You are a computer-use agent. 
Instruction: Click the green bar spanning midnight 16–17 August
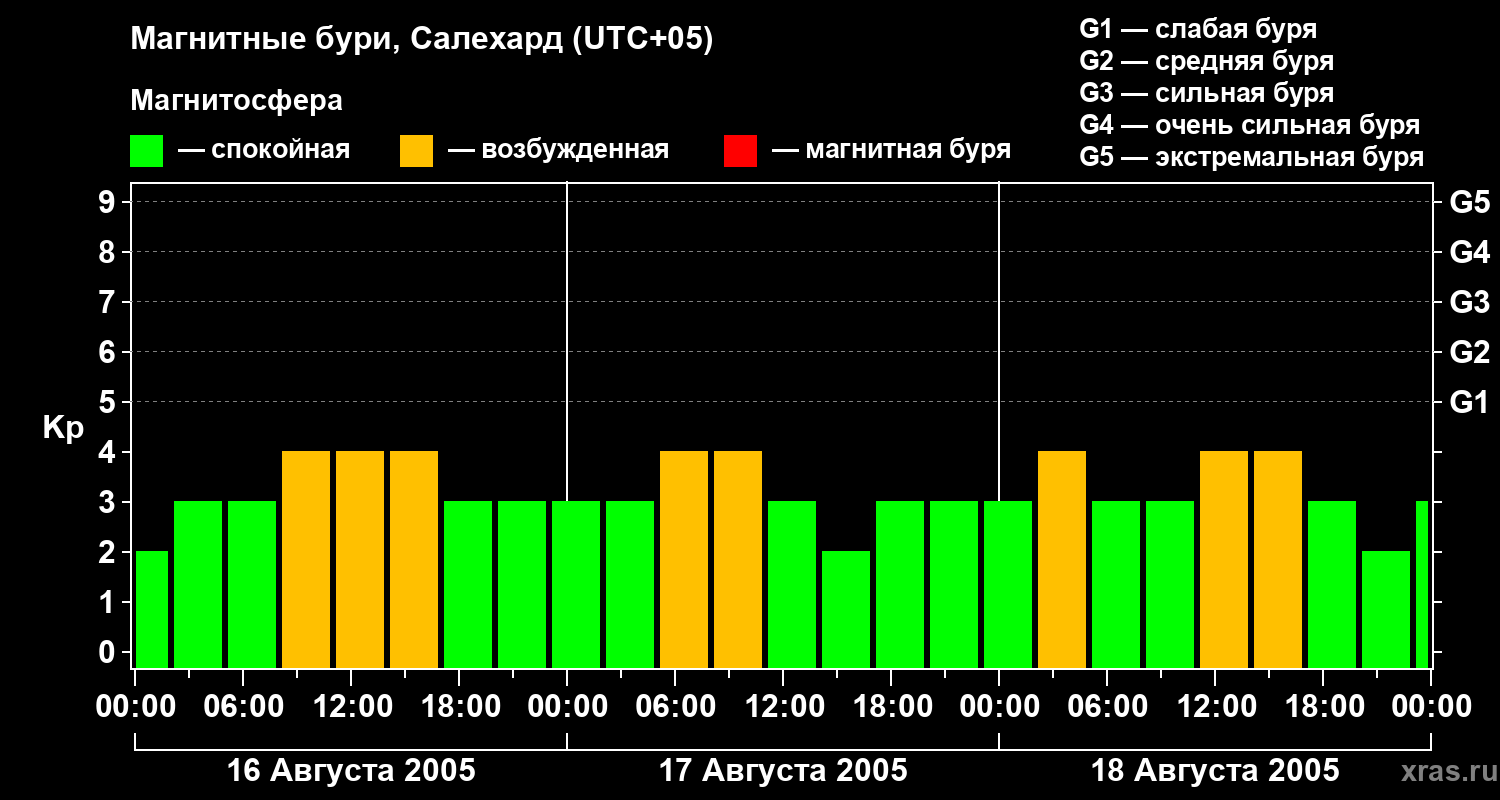(x=576, y=584)
